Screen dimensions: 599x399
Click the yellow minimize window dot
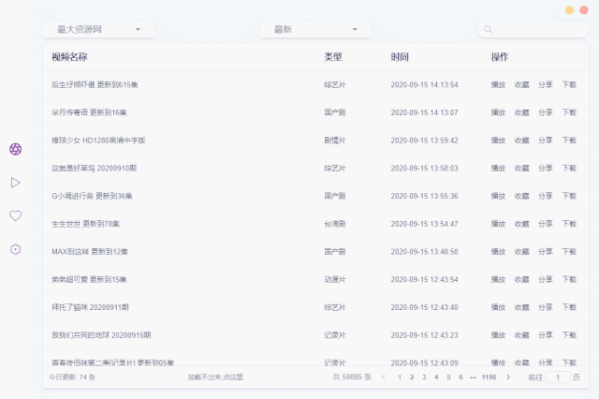tap(569, 10)
